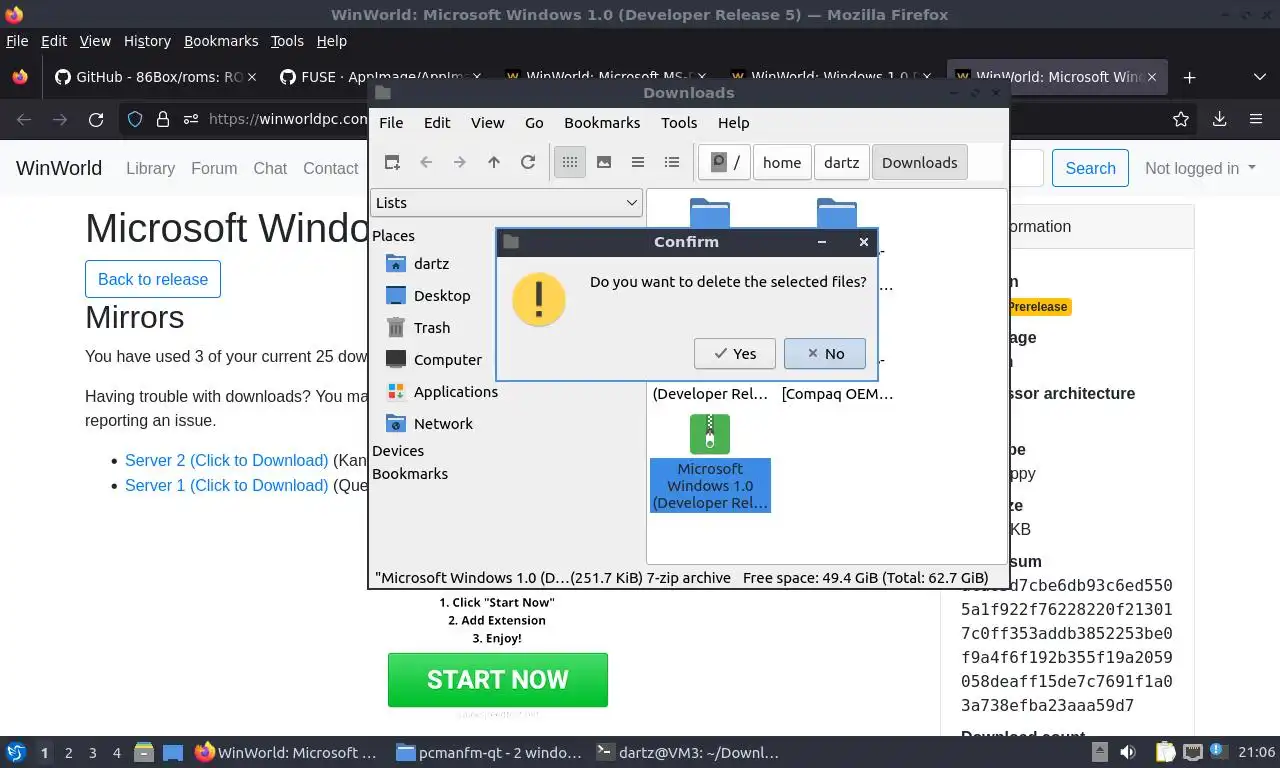The width and height of the screenshot is (1280, 768).
Task: Reload the Downloads folder view
Action: [528, 162]
